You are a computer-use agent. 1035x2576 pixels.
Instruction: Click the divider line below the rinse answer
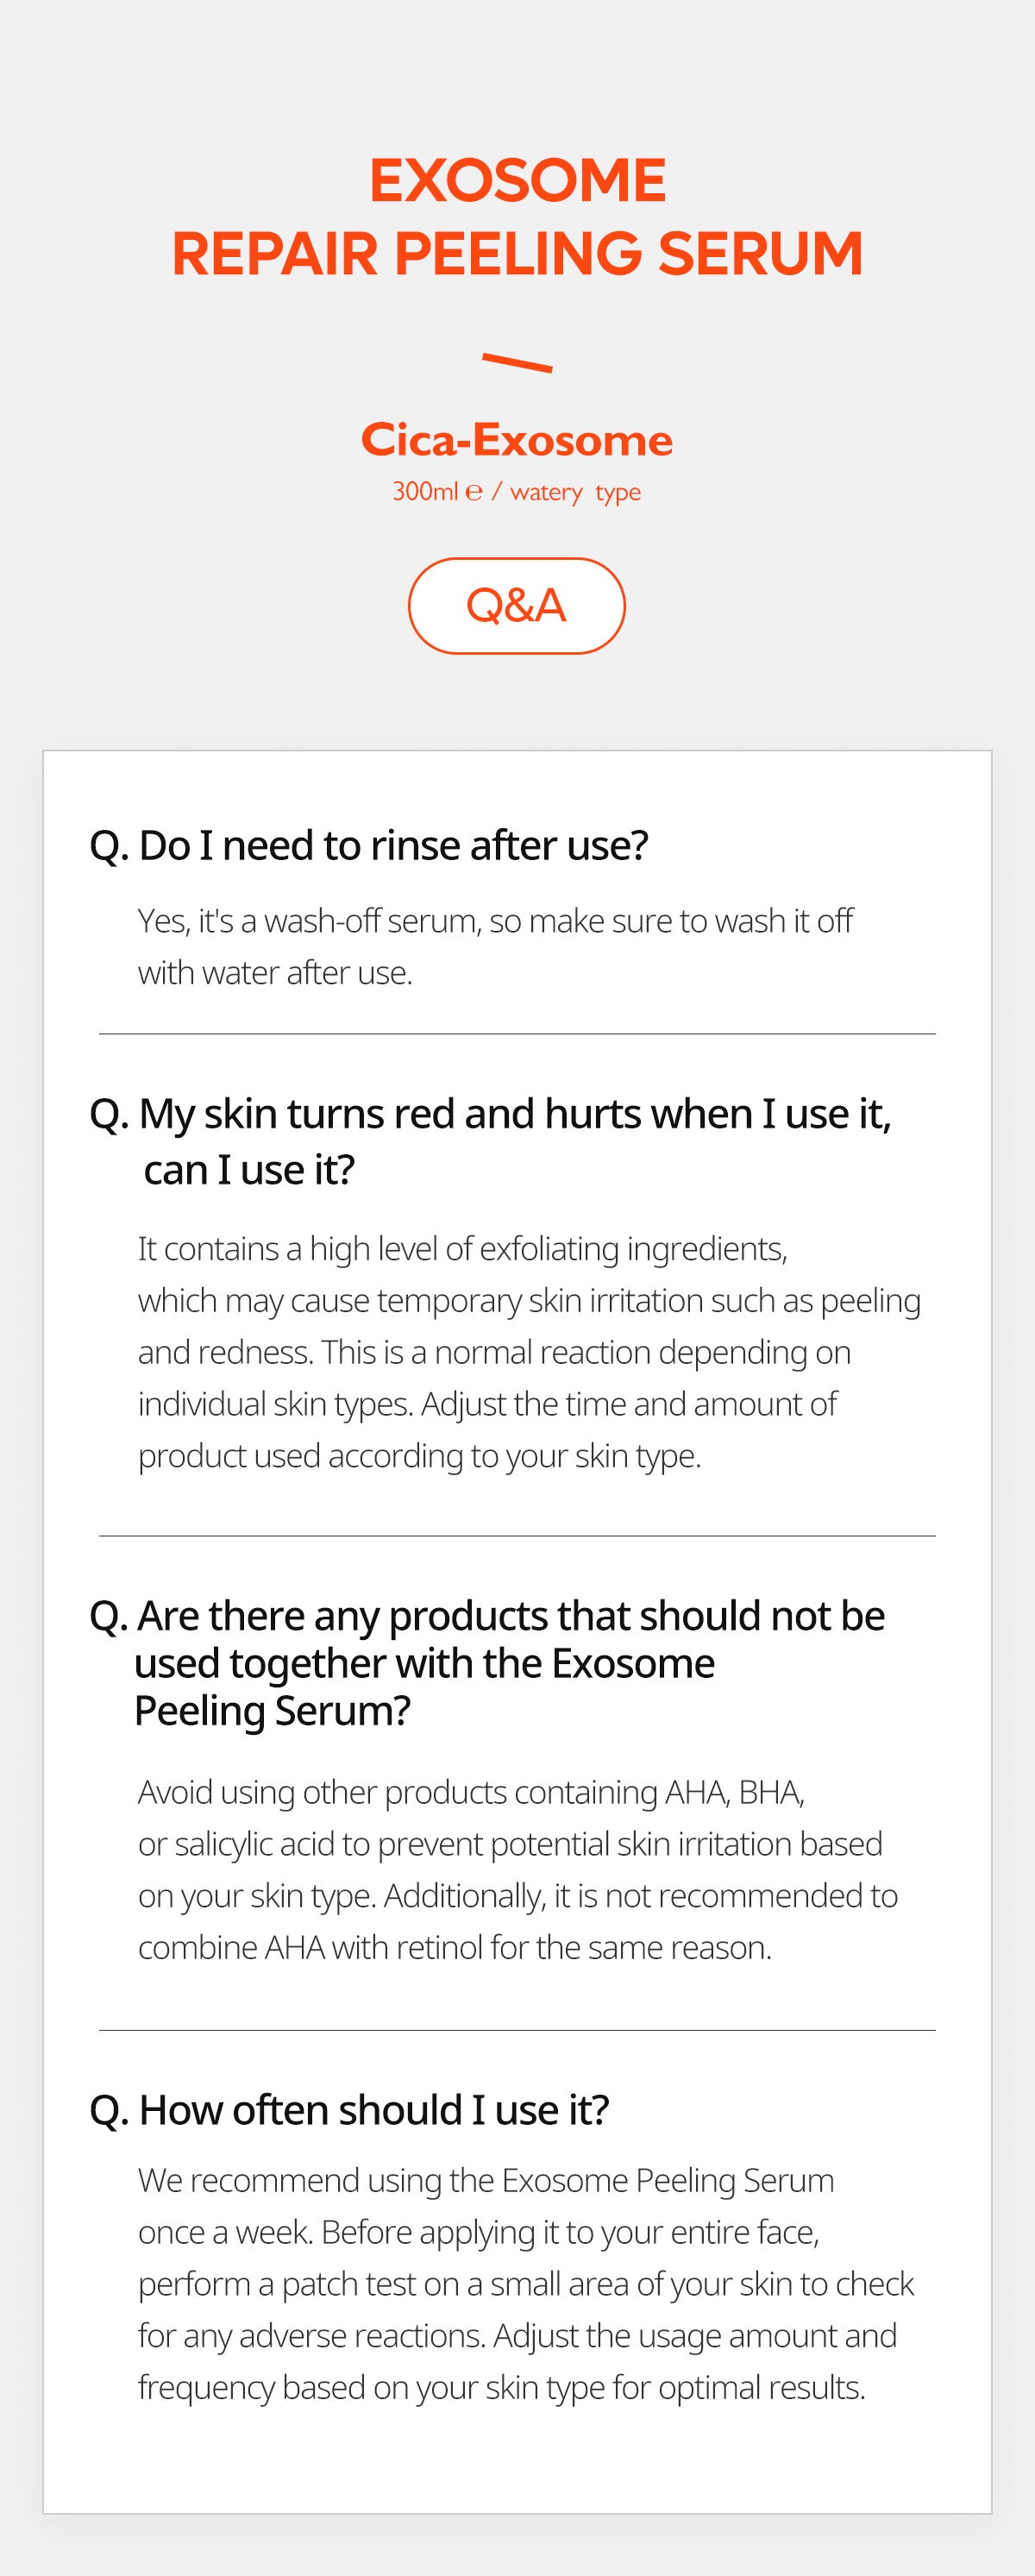coord(517,1034)
